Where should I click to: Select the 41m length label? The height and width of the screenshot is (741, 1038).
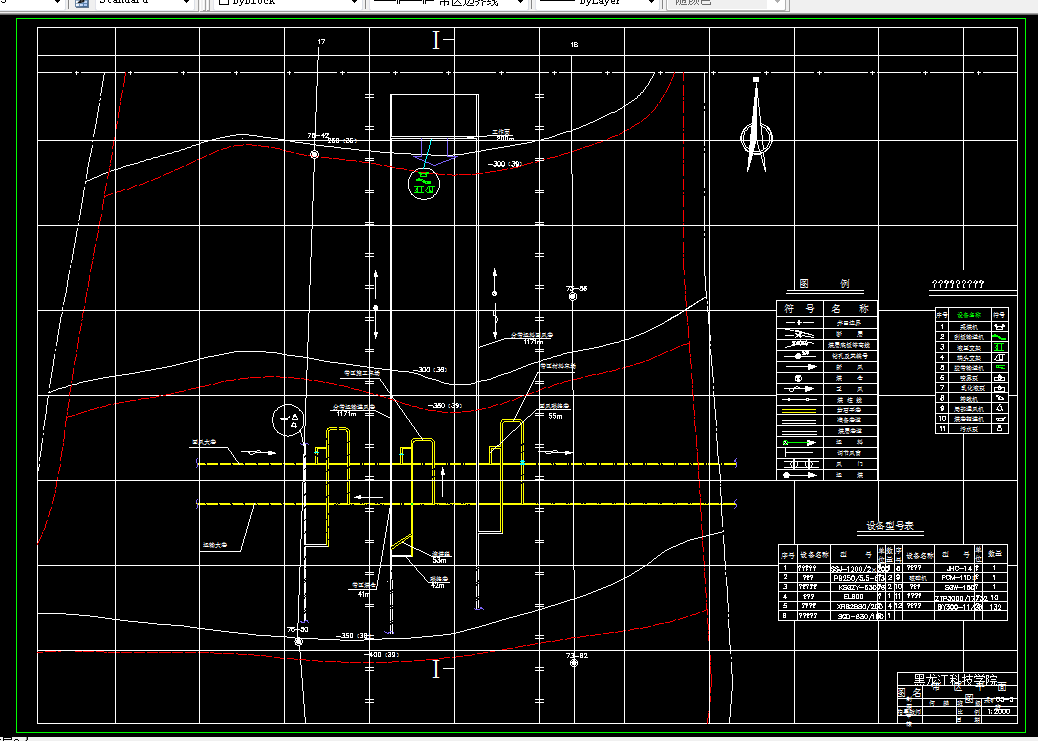point(363,594)
